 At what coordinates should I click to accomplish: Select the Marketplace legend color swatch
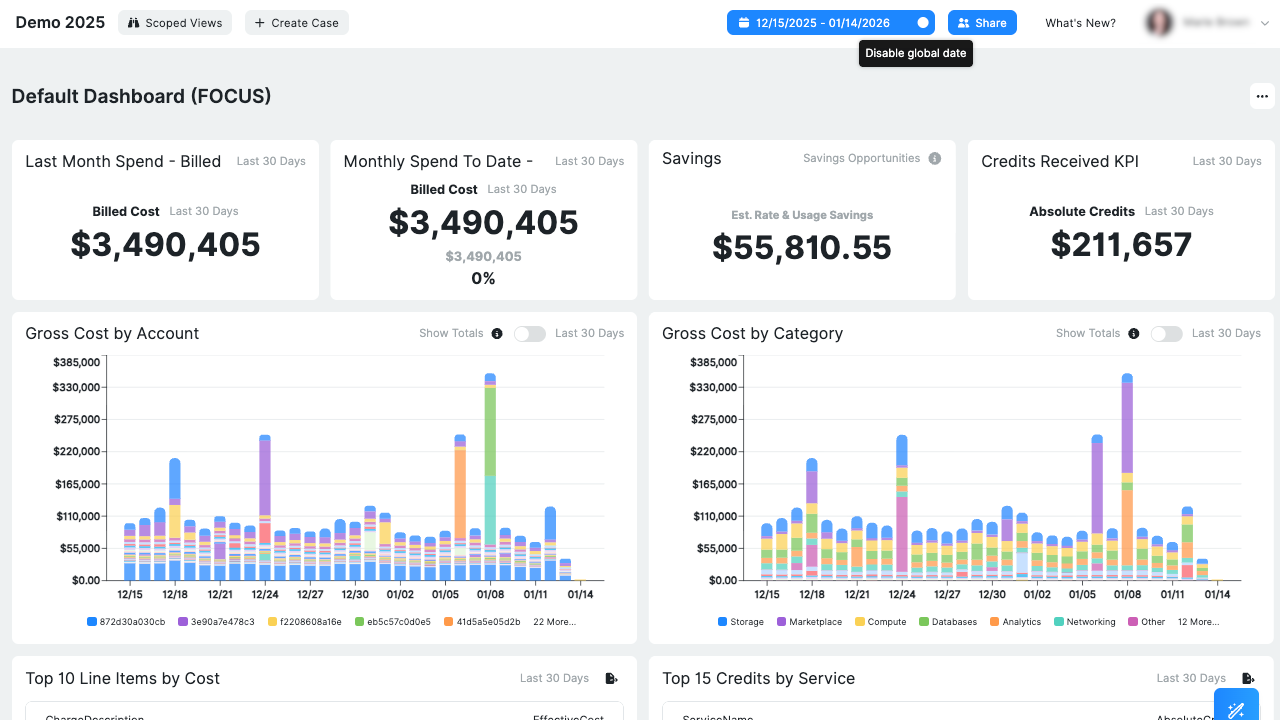781,622
